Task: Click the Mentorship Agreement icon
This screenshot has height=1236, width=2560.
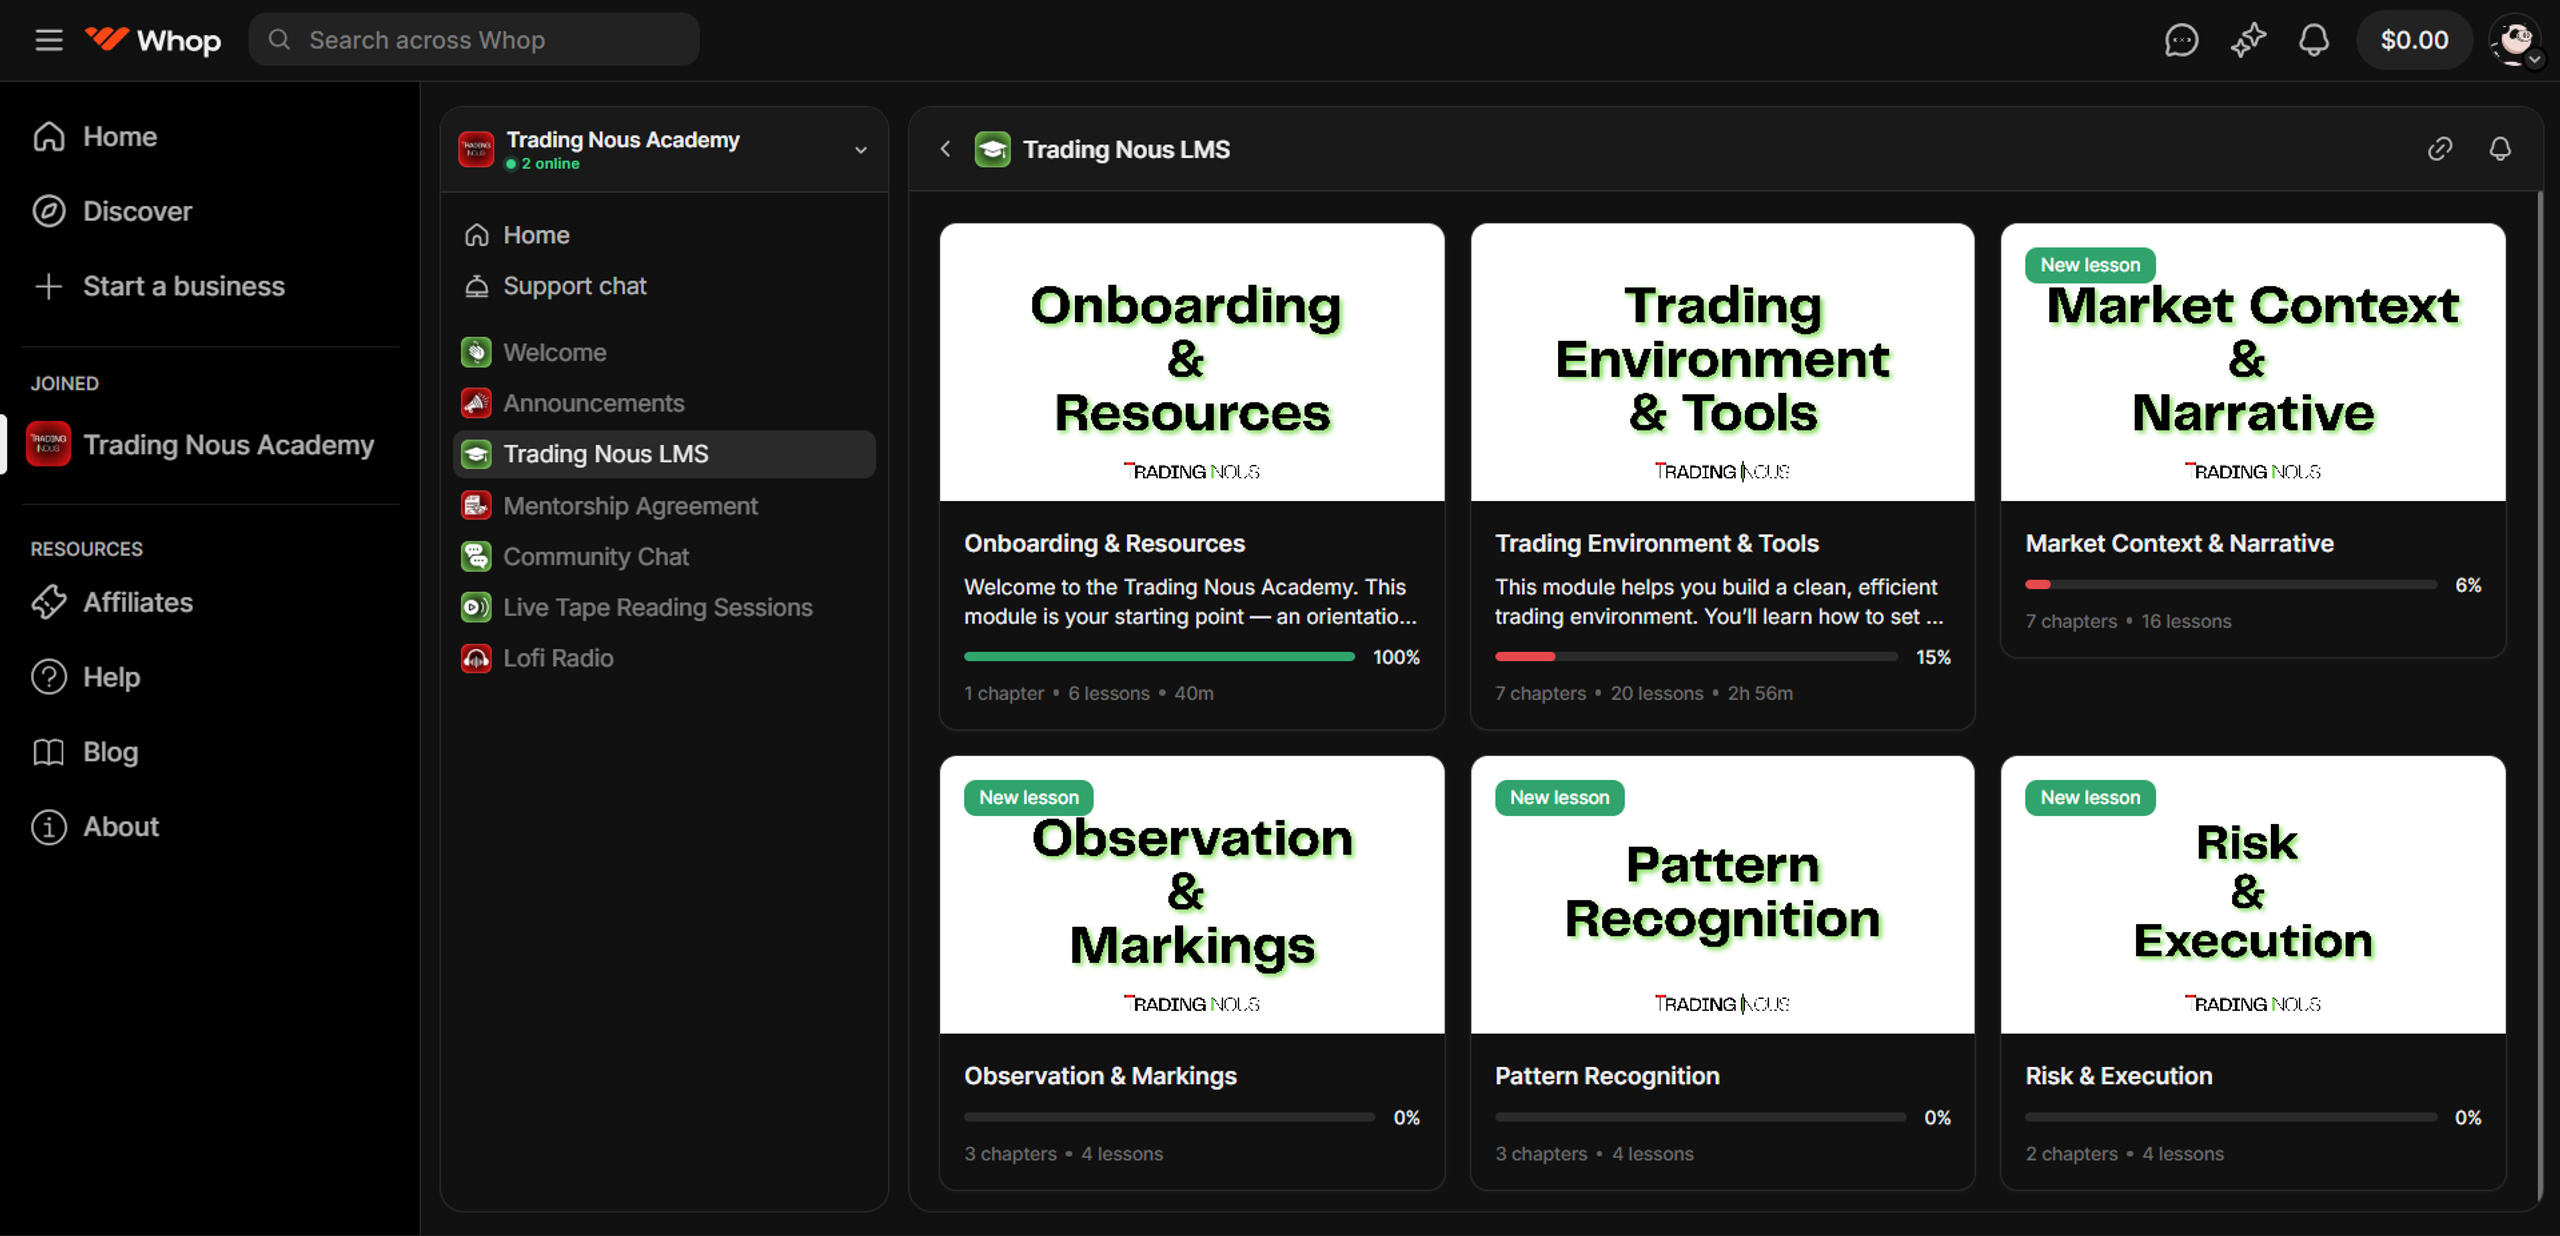Action: tap(476, 506)
